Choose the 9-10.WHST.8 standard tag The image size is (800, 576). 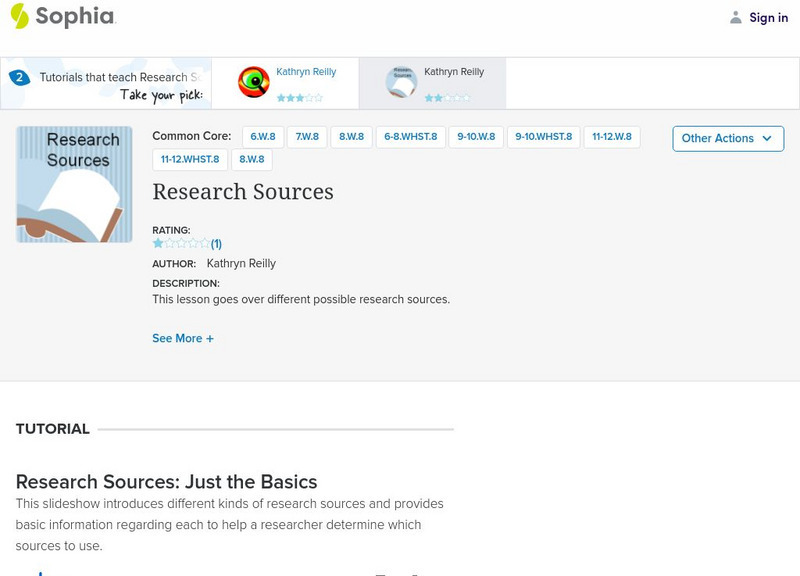(x=543, y=137)
